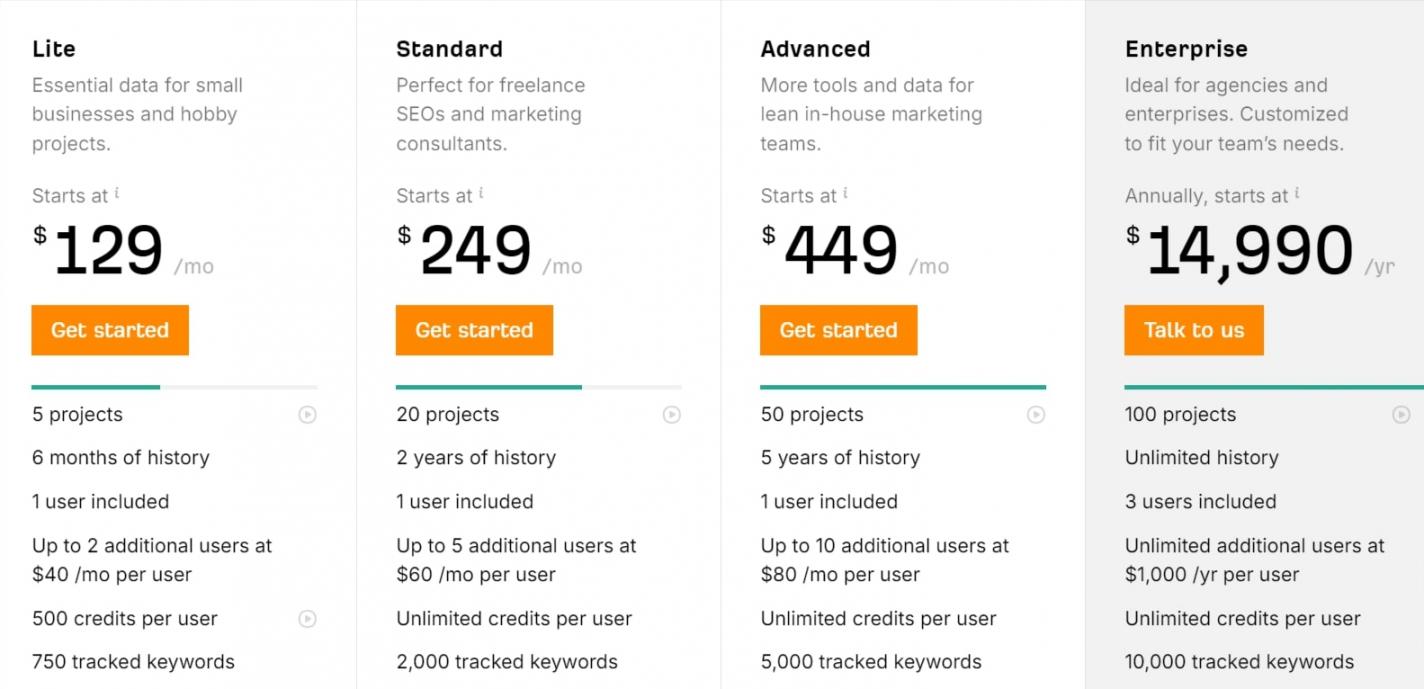
Task: Click the info icon beside "Annually, starts at"
Action: tap(1297, 192)
